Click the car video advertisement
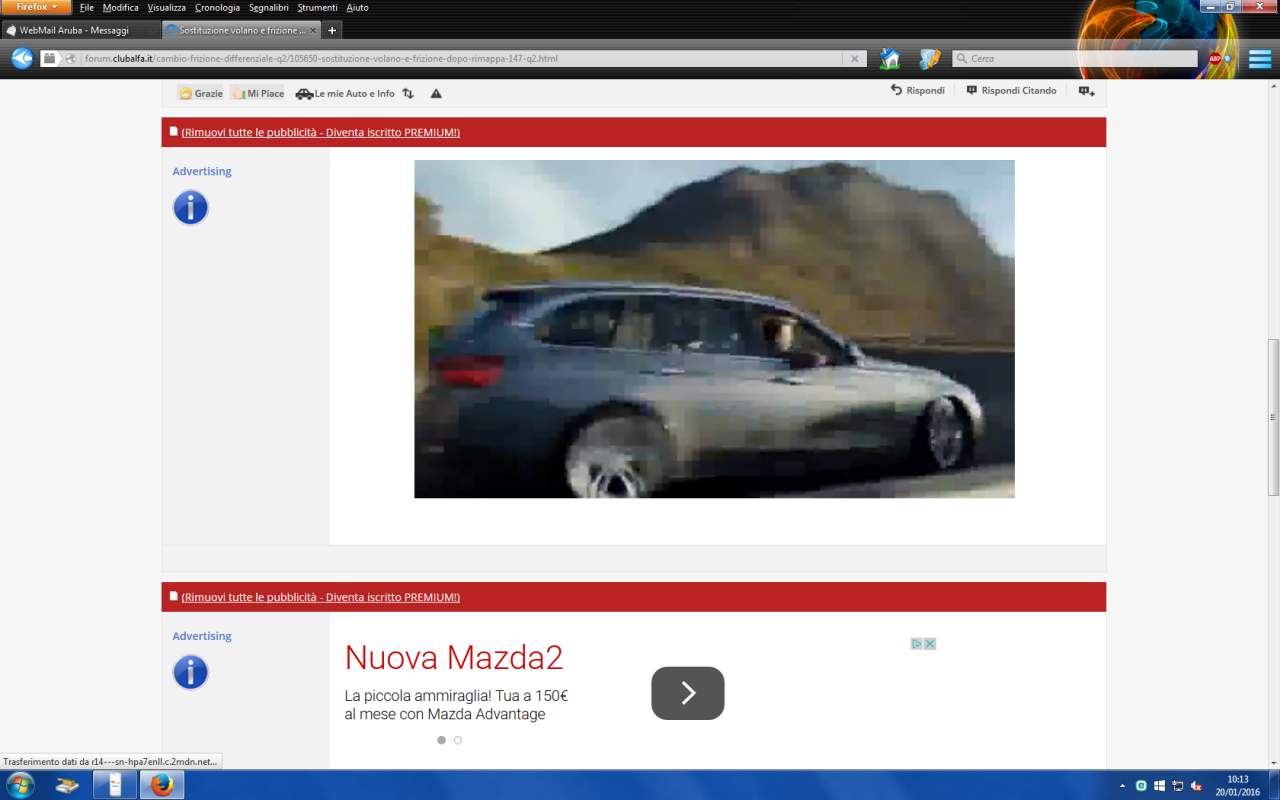The image size is (1280, 800). tap(714, 329)
